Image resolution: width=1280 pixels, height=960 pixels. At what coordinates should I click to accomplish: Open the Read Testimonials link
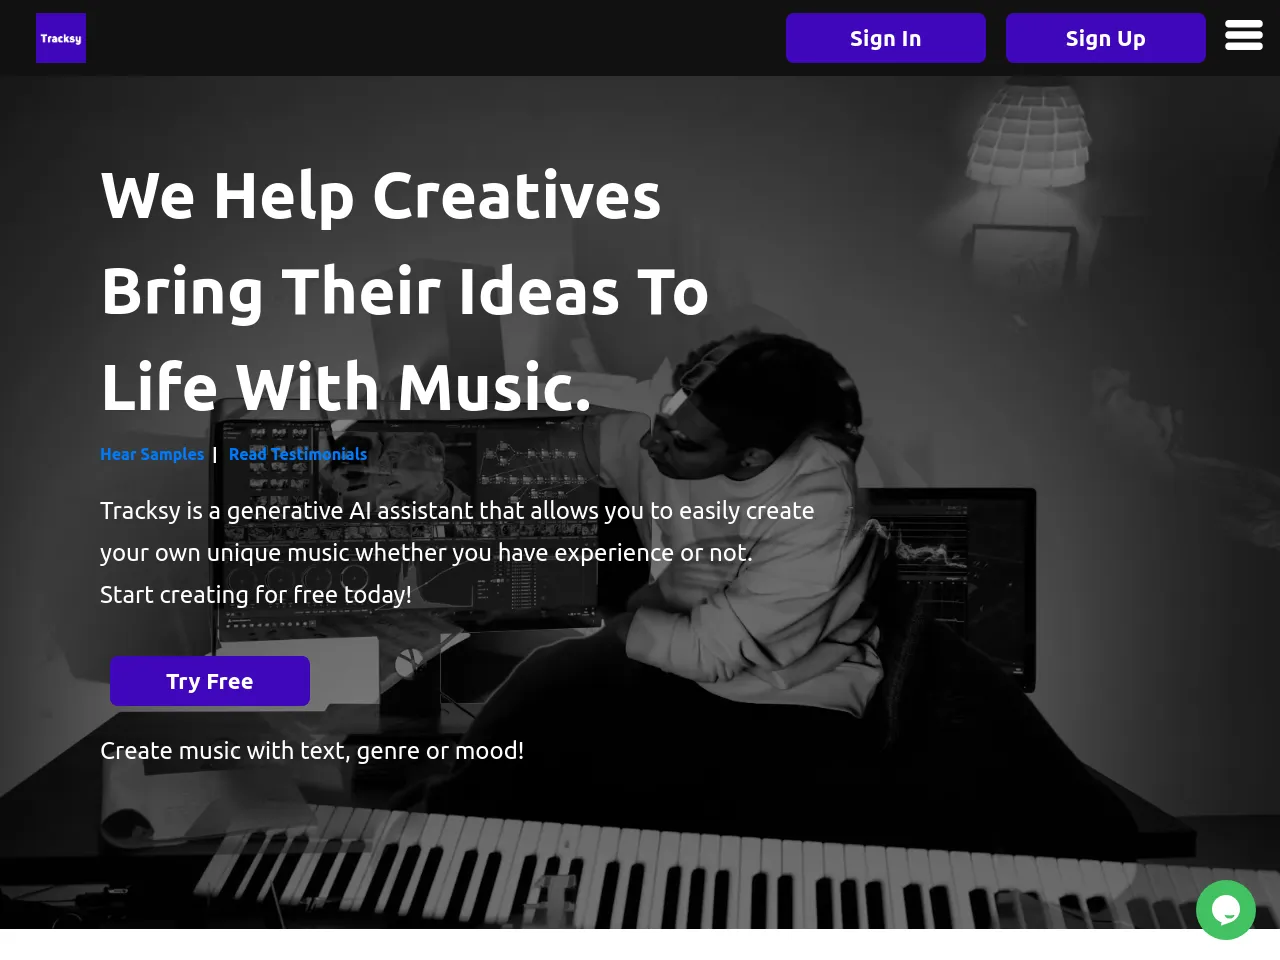[x=298, y=454]
